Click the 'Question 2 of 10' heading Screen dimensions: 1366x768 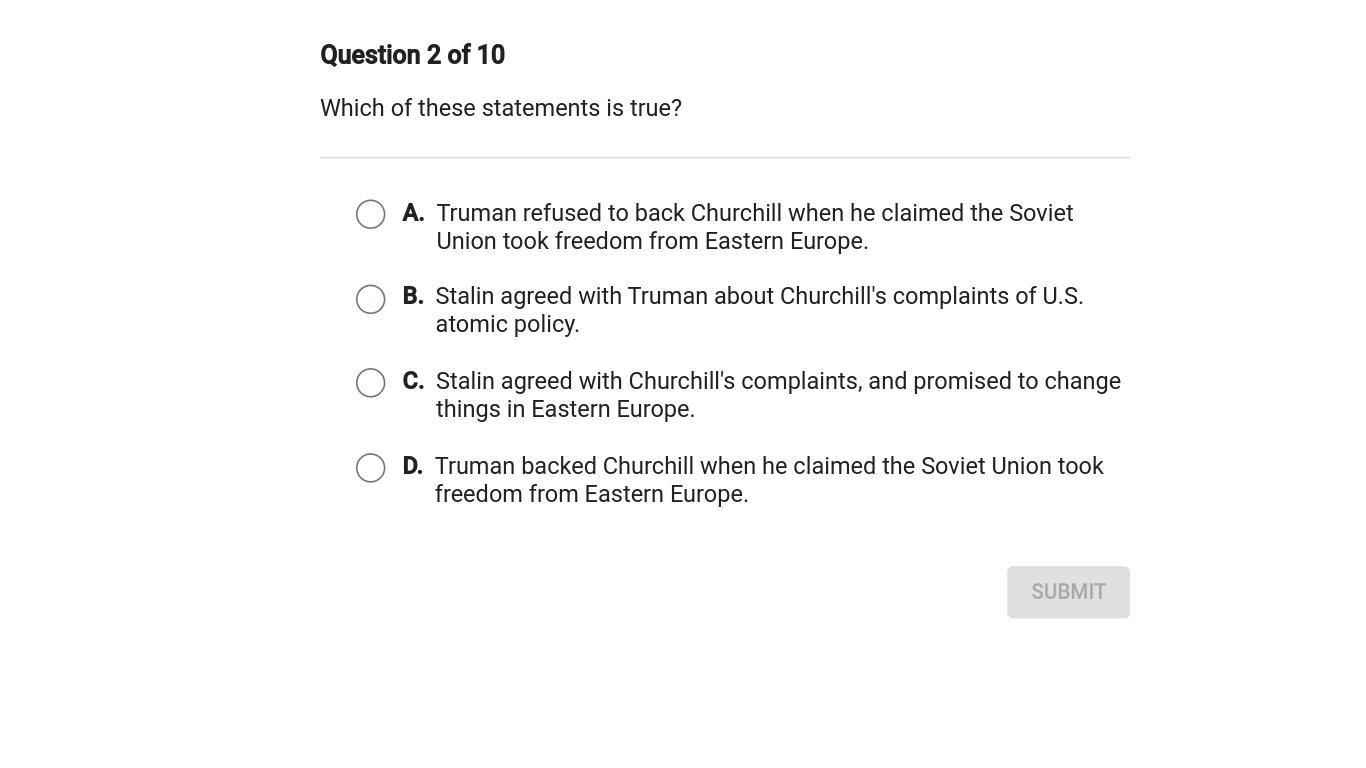412,55
